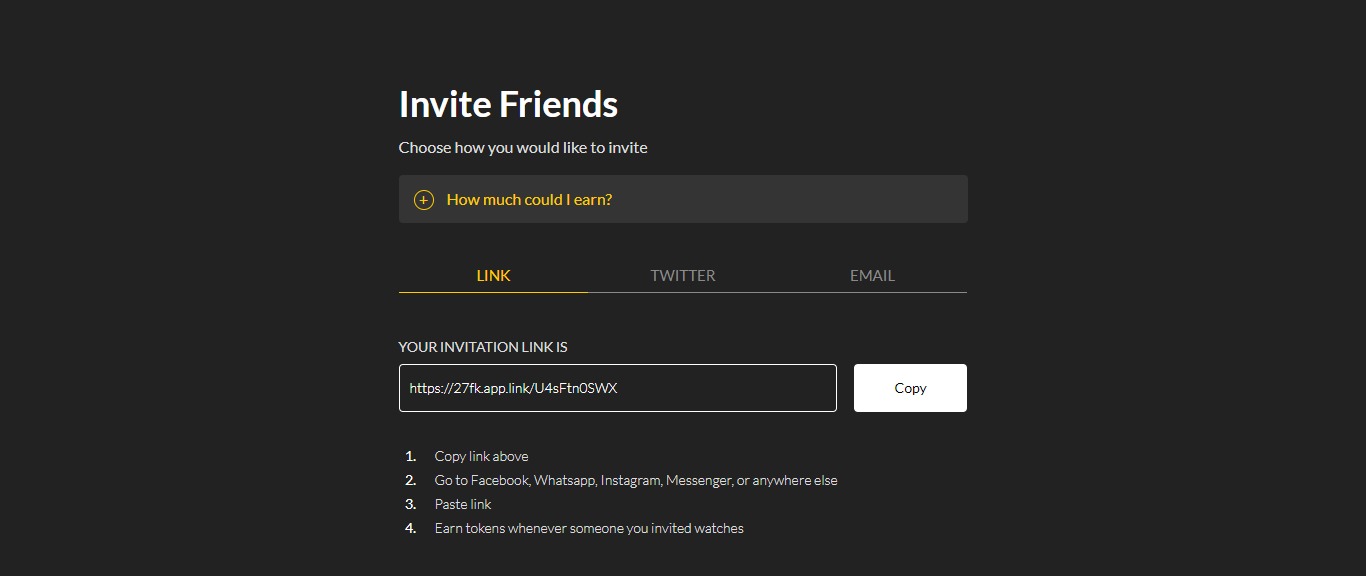
Task: Click the word "Messenger" in step two
Action: click(x=698, y=480)
